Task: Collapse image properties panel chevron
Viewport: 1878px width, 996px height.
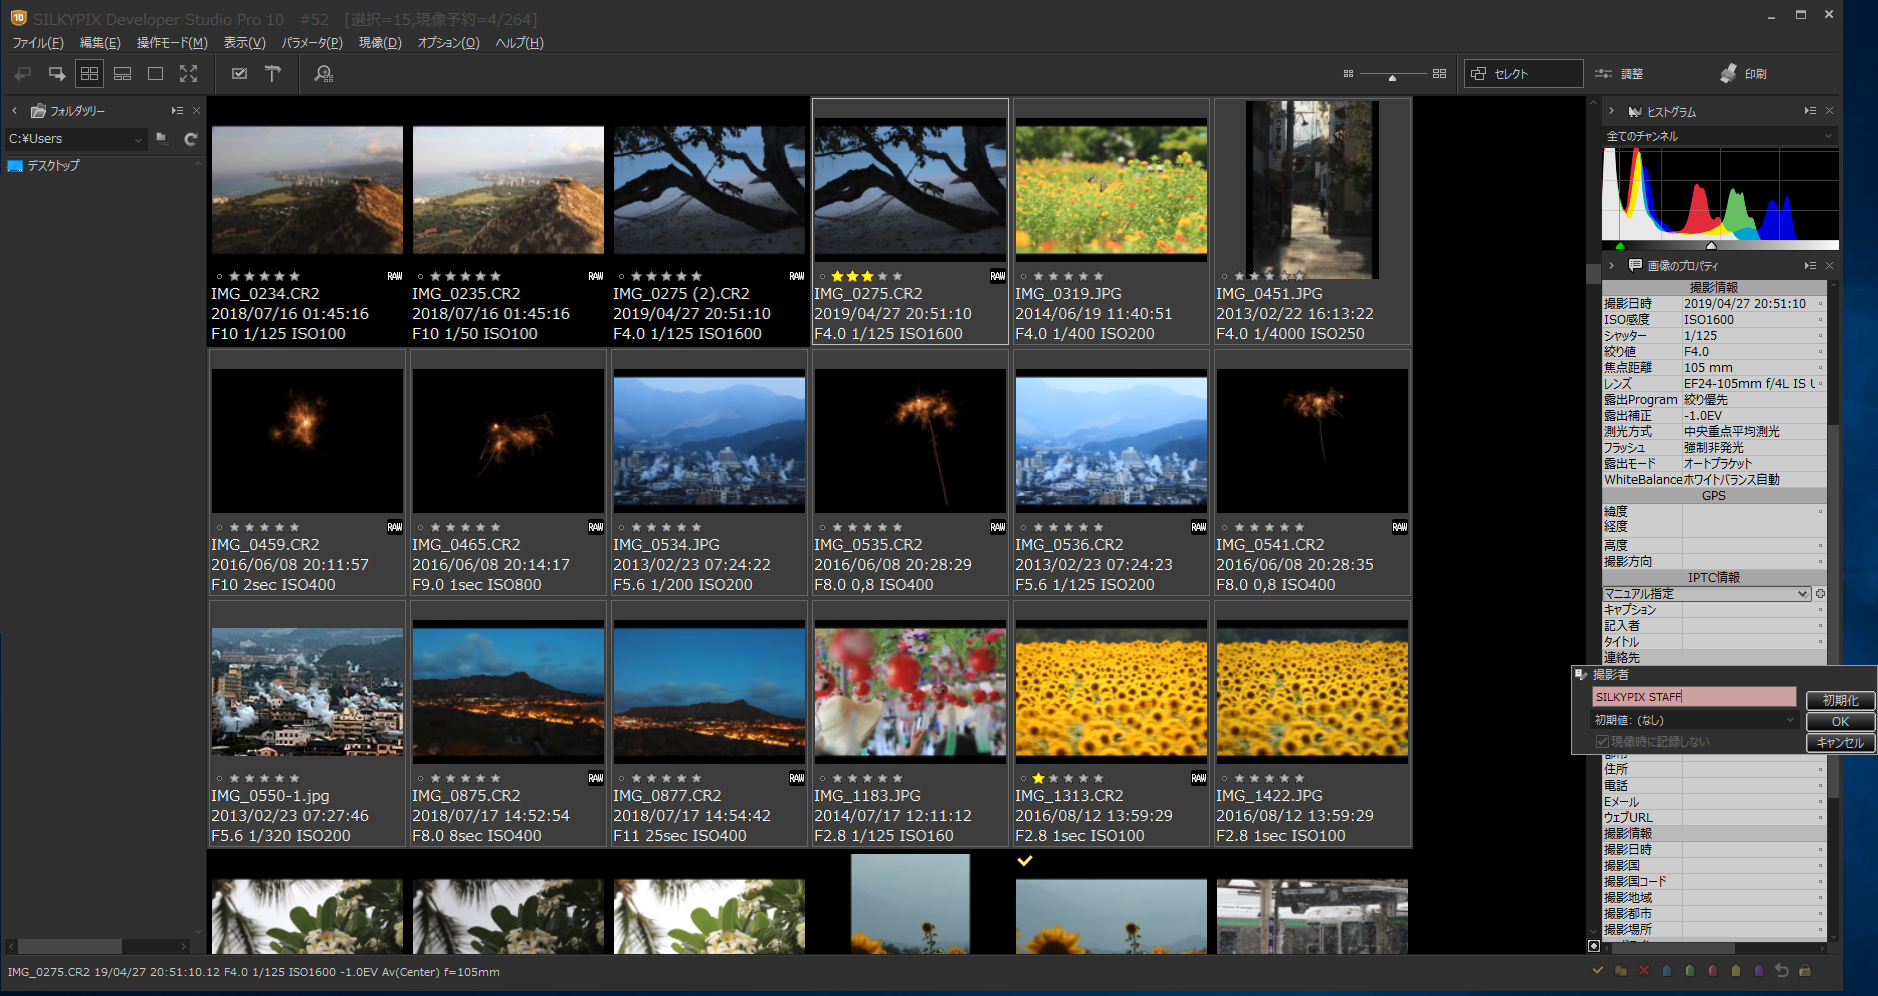Action: click(x=1611, y=266)
